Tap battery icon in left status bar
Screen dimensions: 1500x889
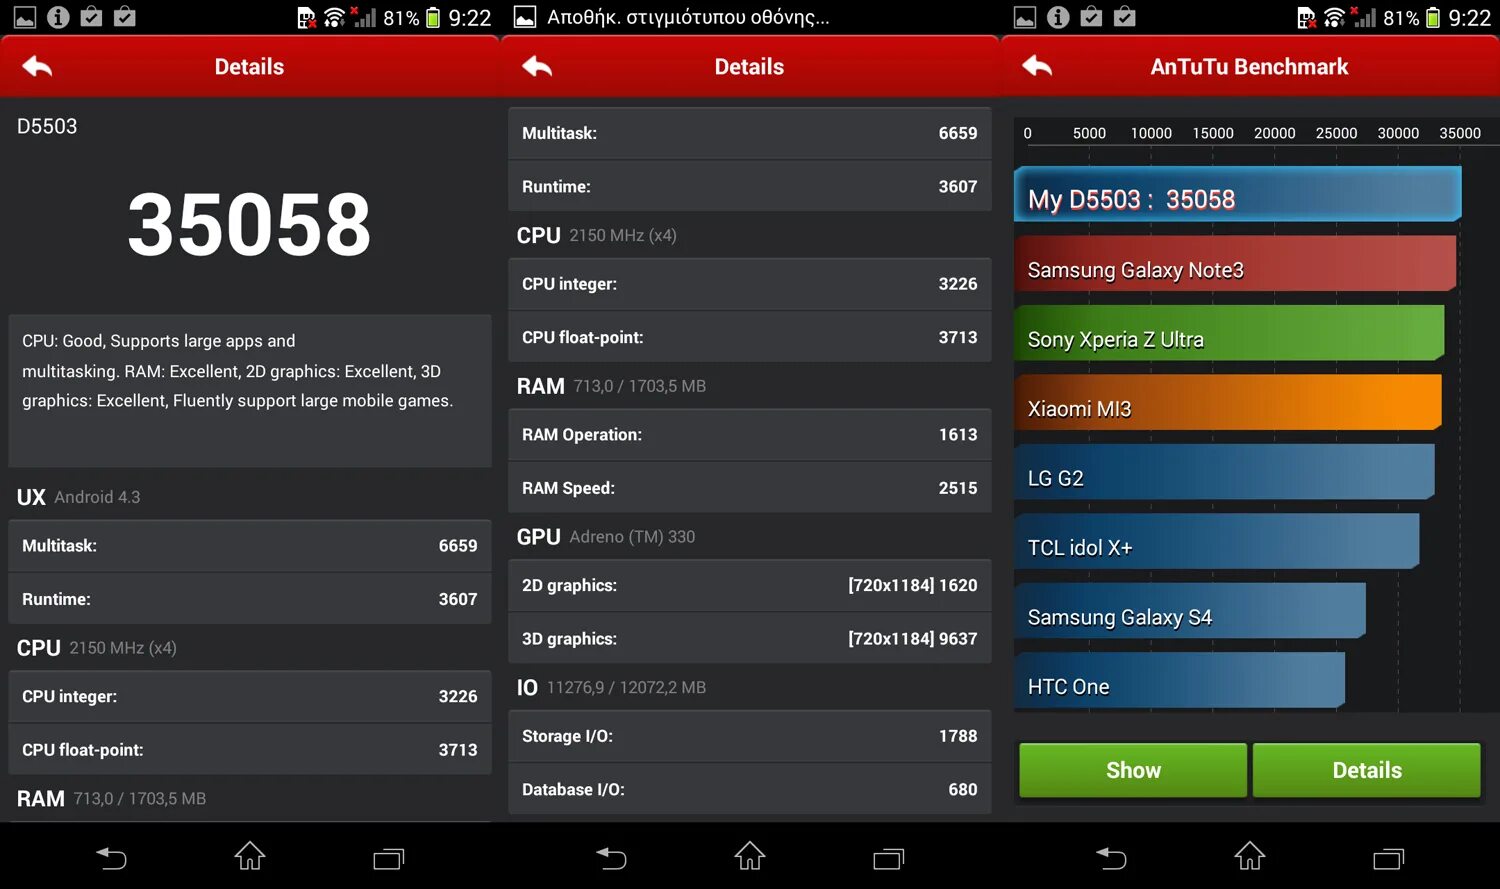coord(433,17)
